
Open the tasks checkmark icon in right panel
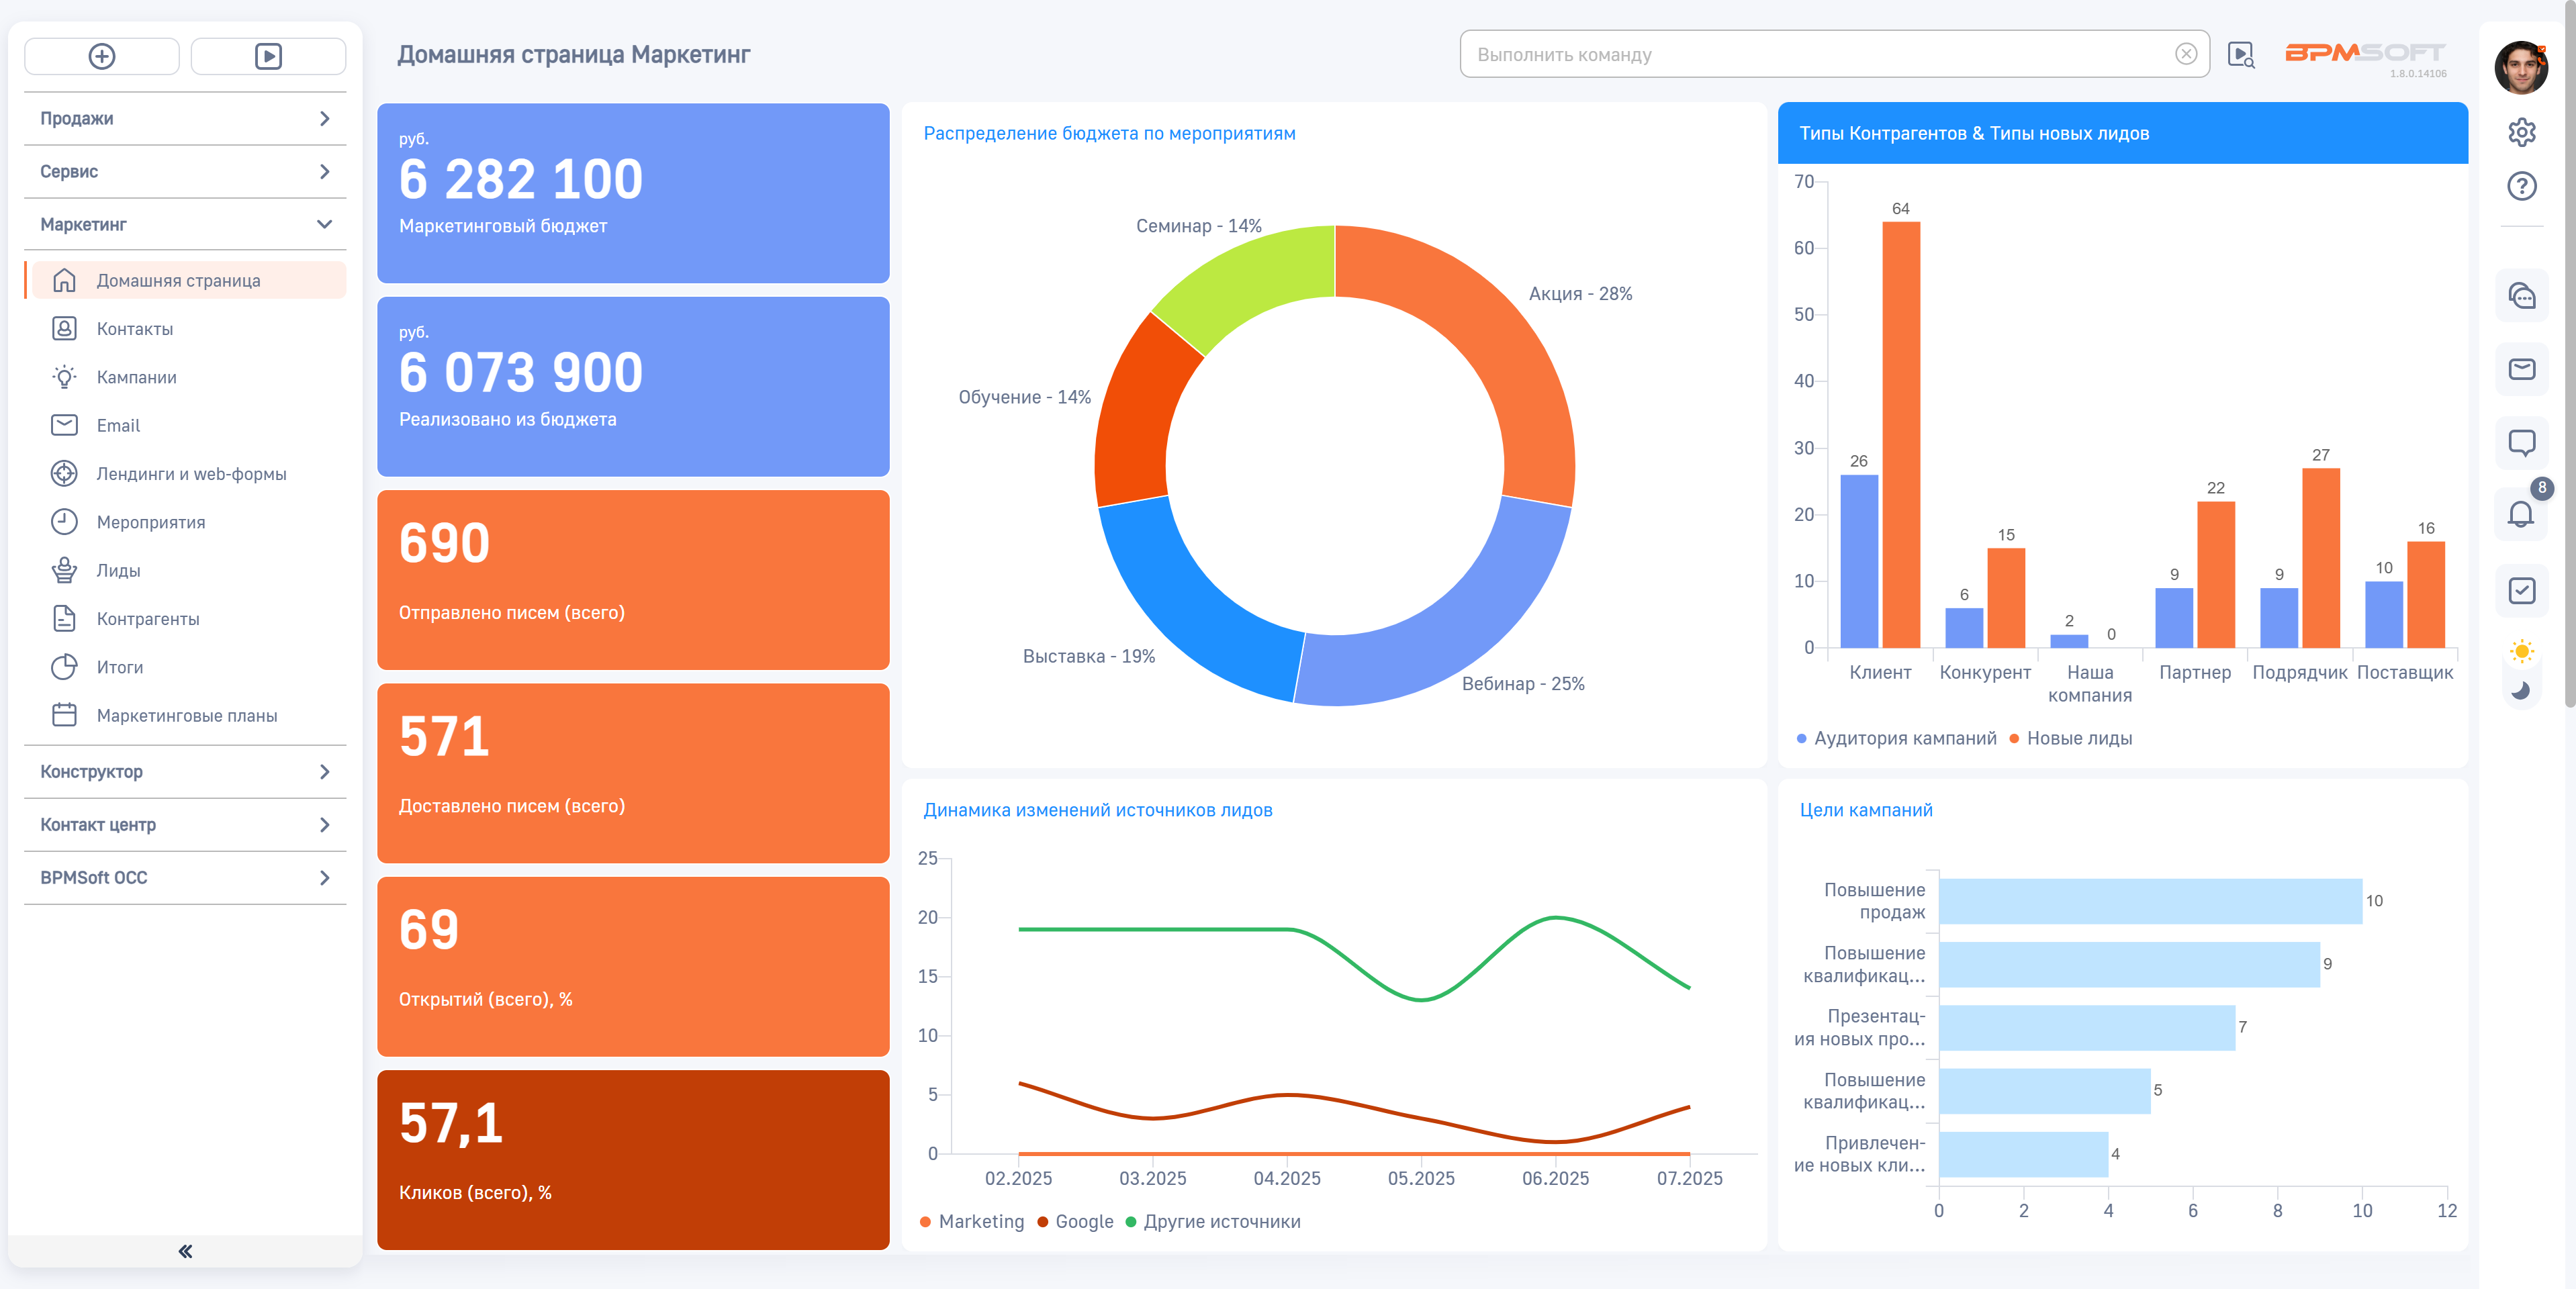pyautogui.click(x=2521, y=590)
